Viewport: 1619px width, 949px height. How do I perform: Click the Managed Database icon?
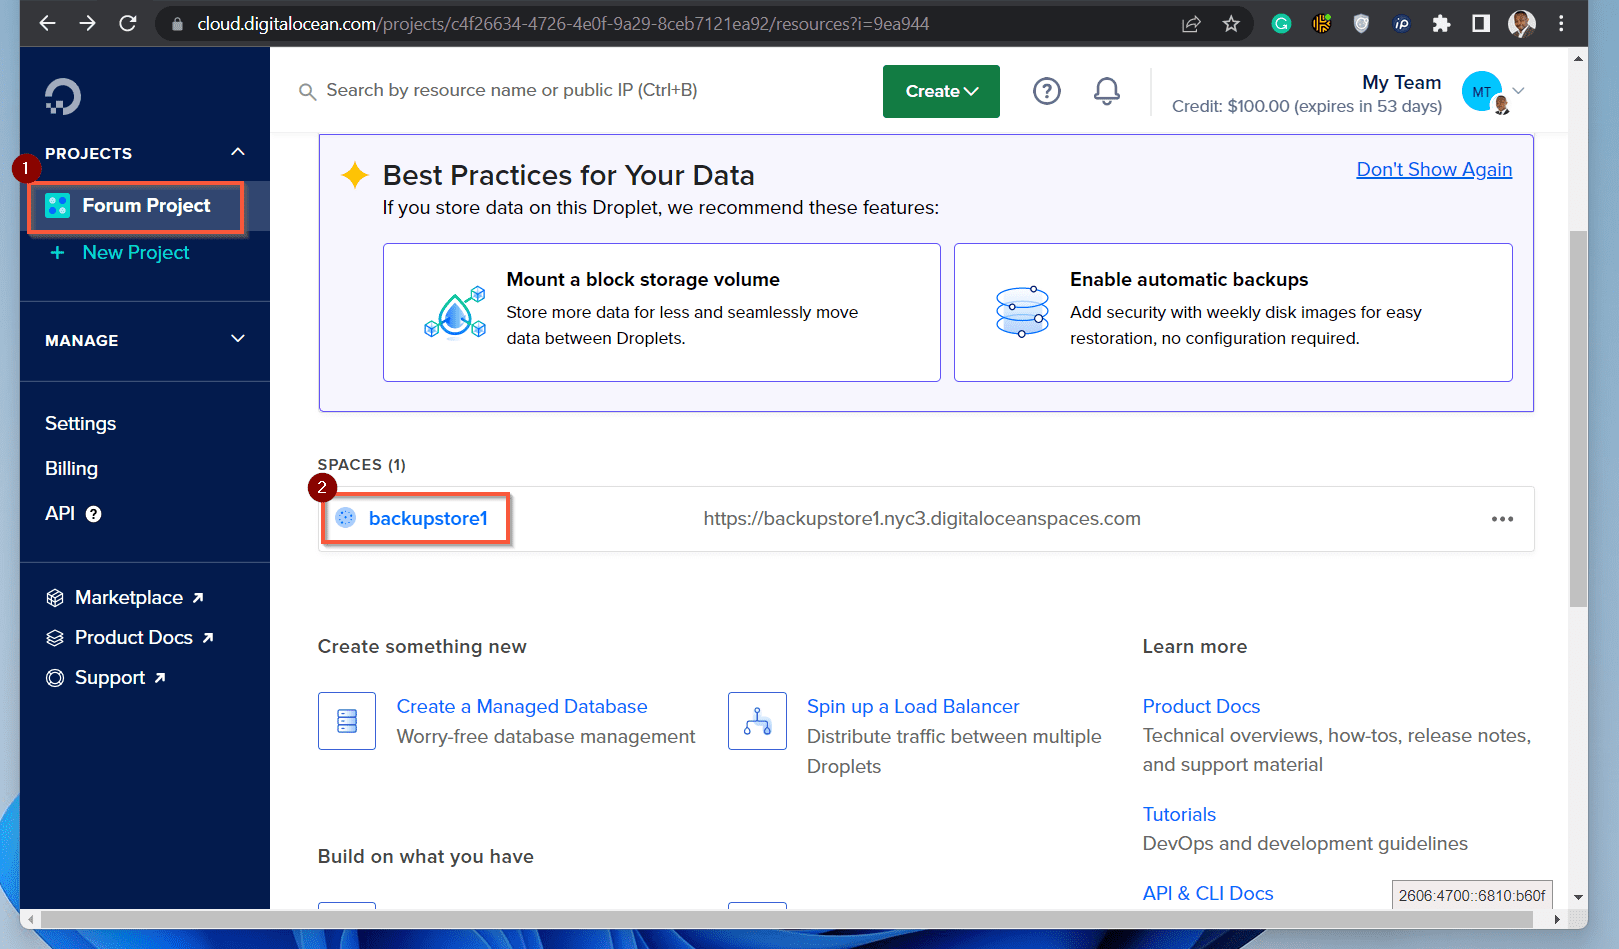347,721
